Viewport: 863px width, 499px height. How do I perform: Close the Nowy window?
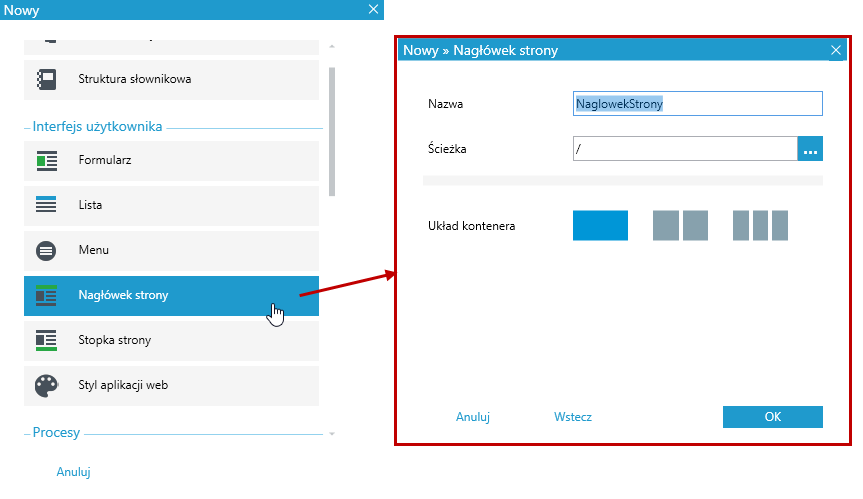[x=373, y=9]
